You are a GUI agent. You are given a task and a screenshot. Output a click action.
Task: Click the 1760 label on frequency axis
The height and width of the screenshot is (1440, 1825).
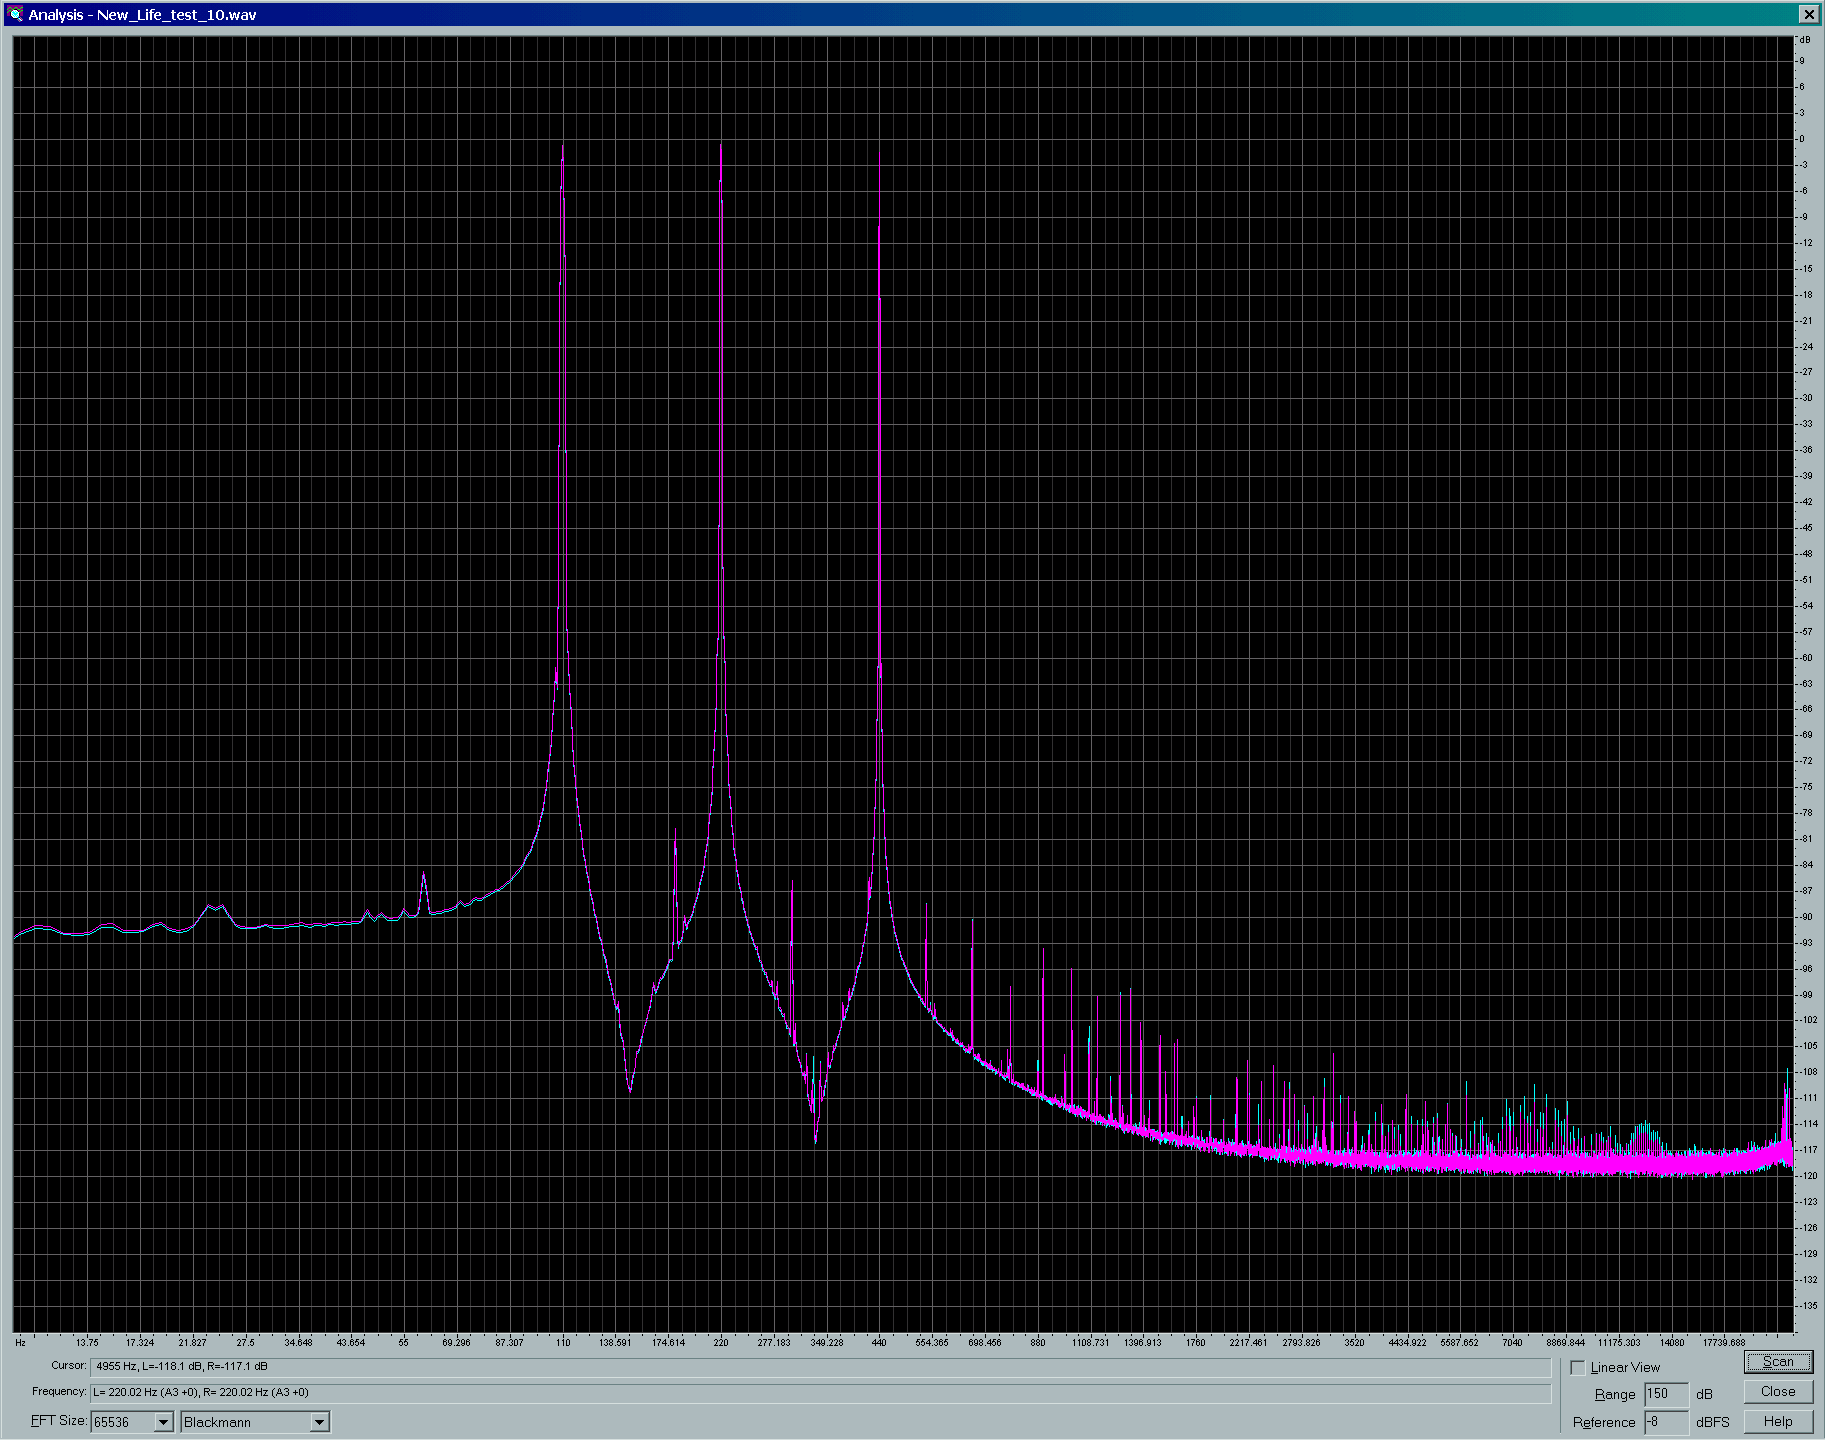[x=1195, y=1342]
